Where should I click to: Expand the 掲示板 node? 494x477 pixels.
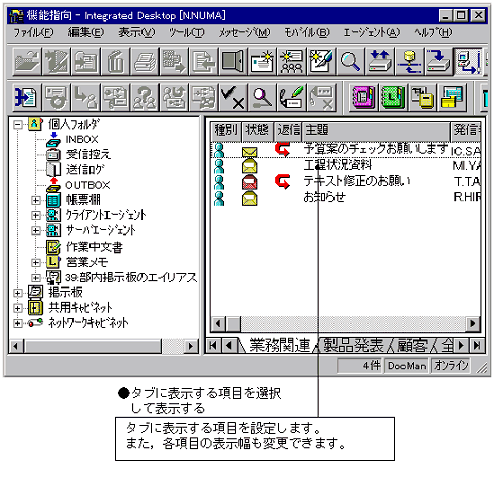coord(18,293)
